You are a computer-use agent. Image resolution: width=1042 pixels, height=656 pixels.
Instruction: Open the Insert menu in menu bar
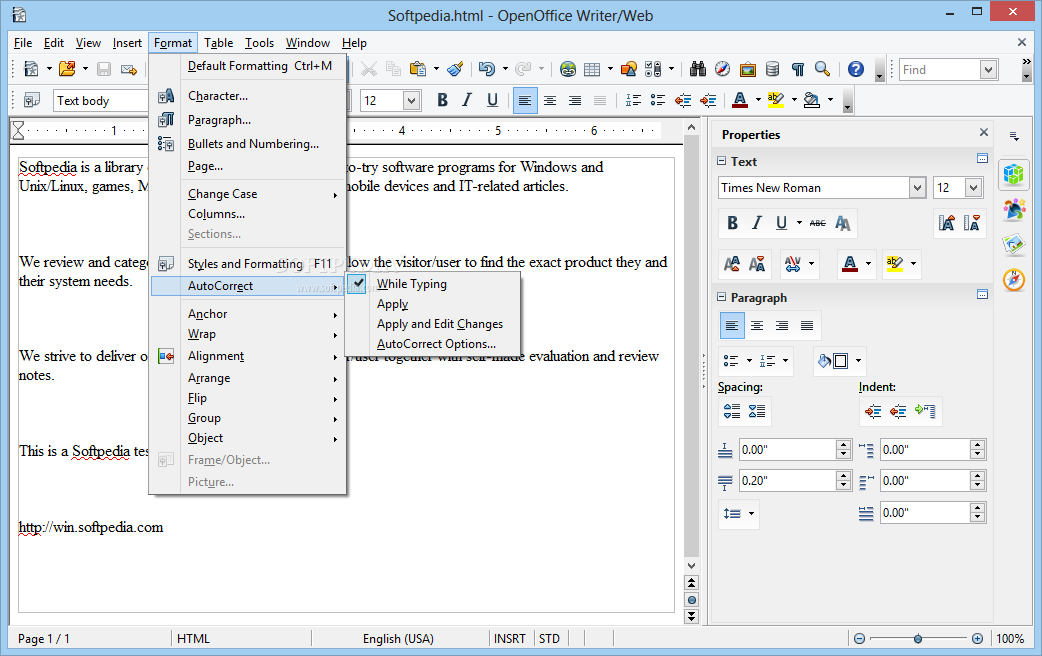(x=127, y=43)
